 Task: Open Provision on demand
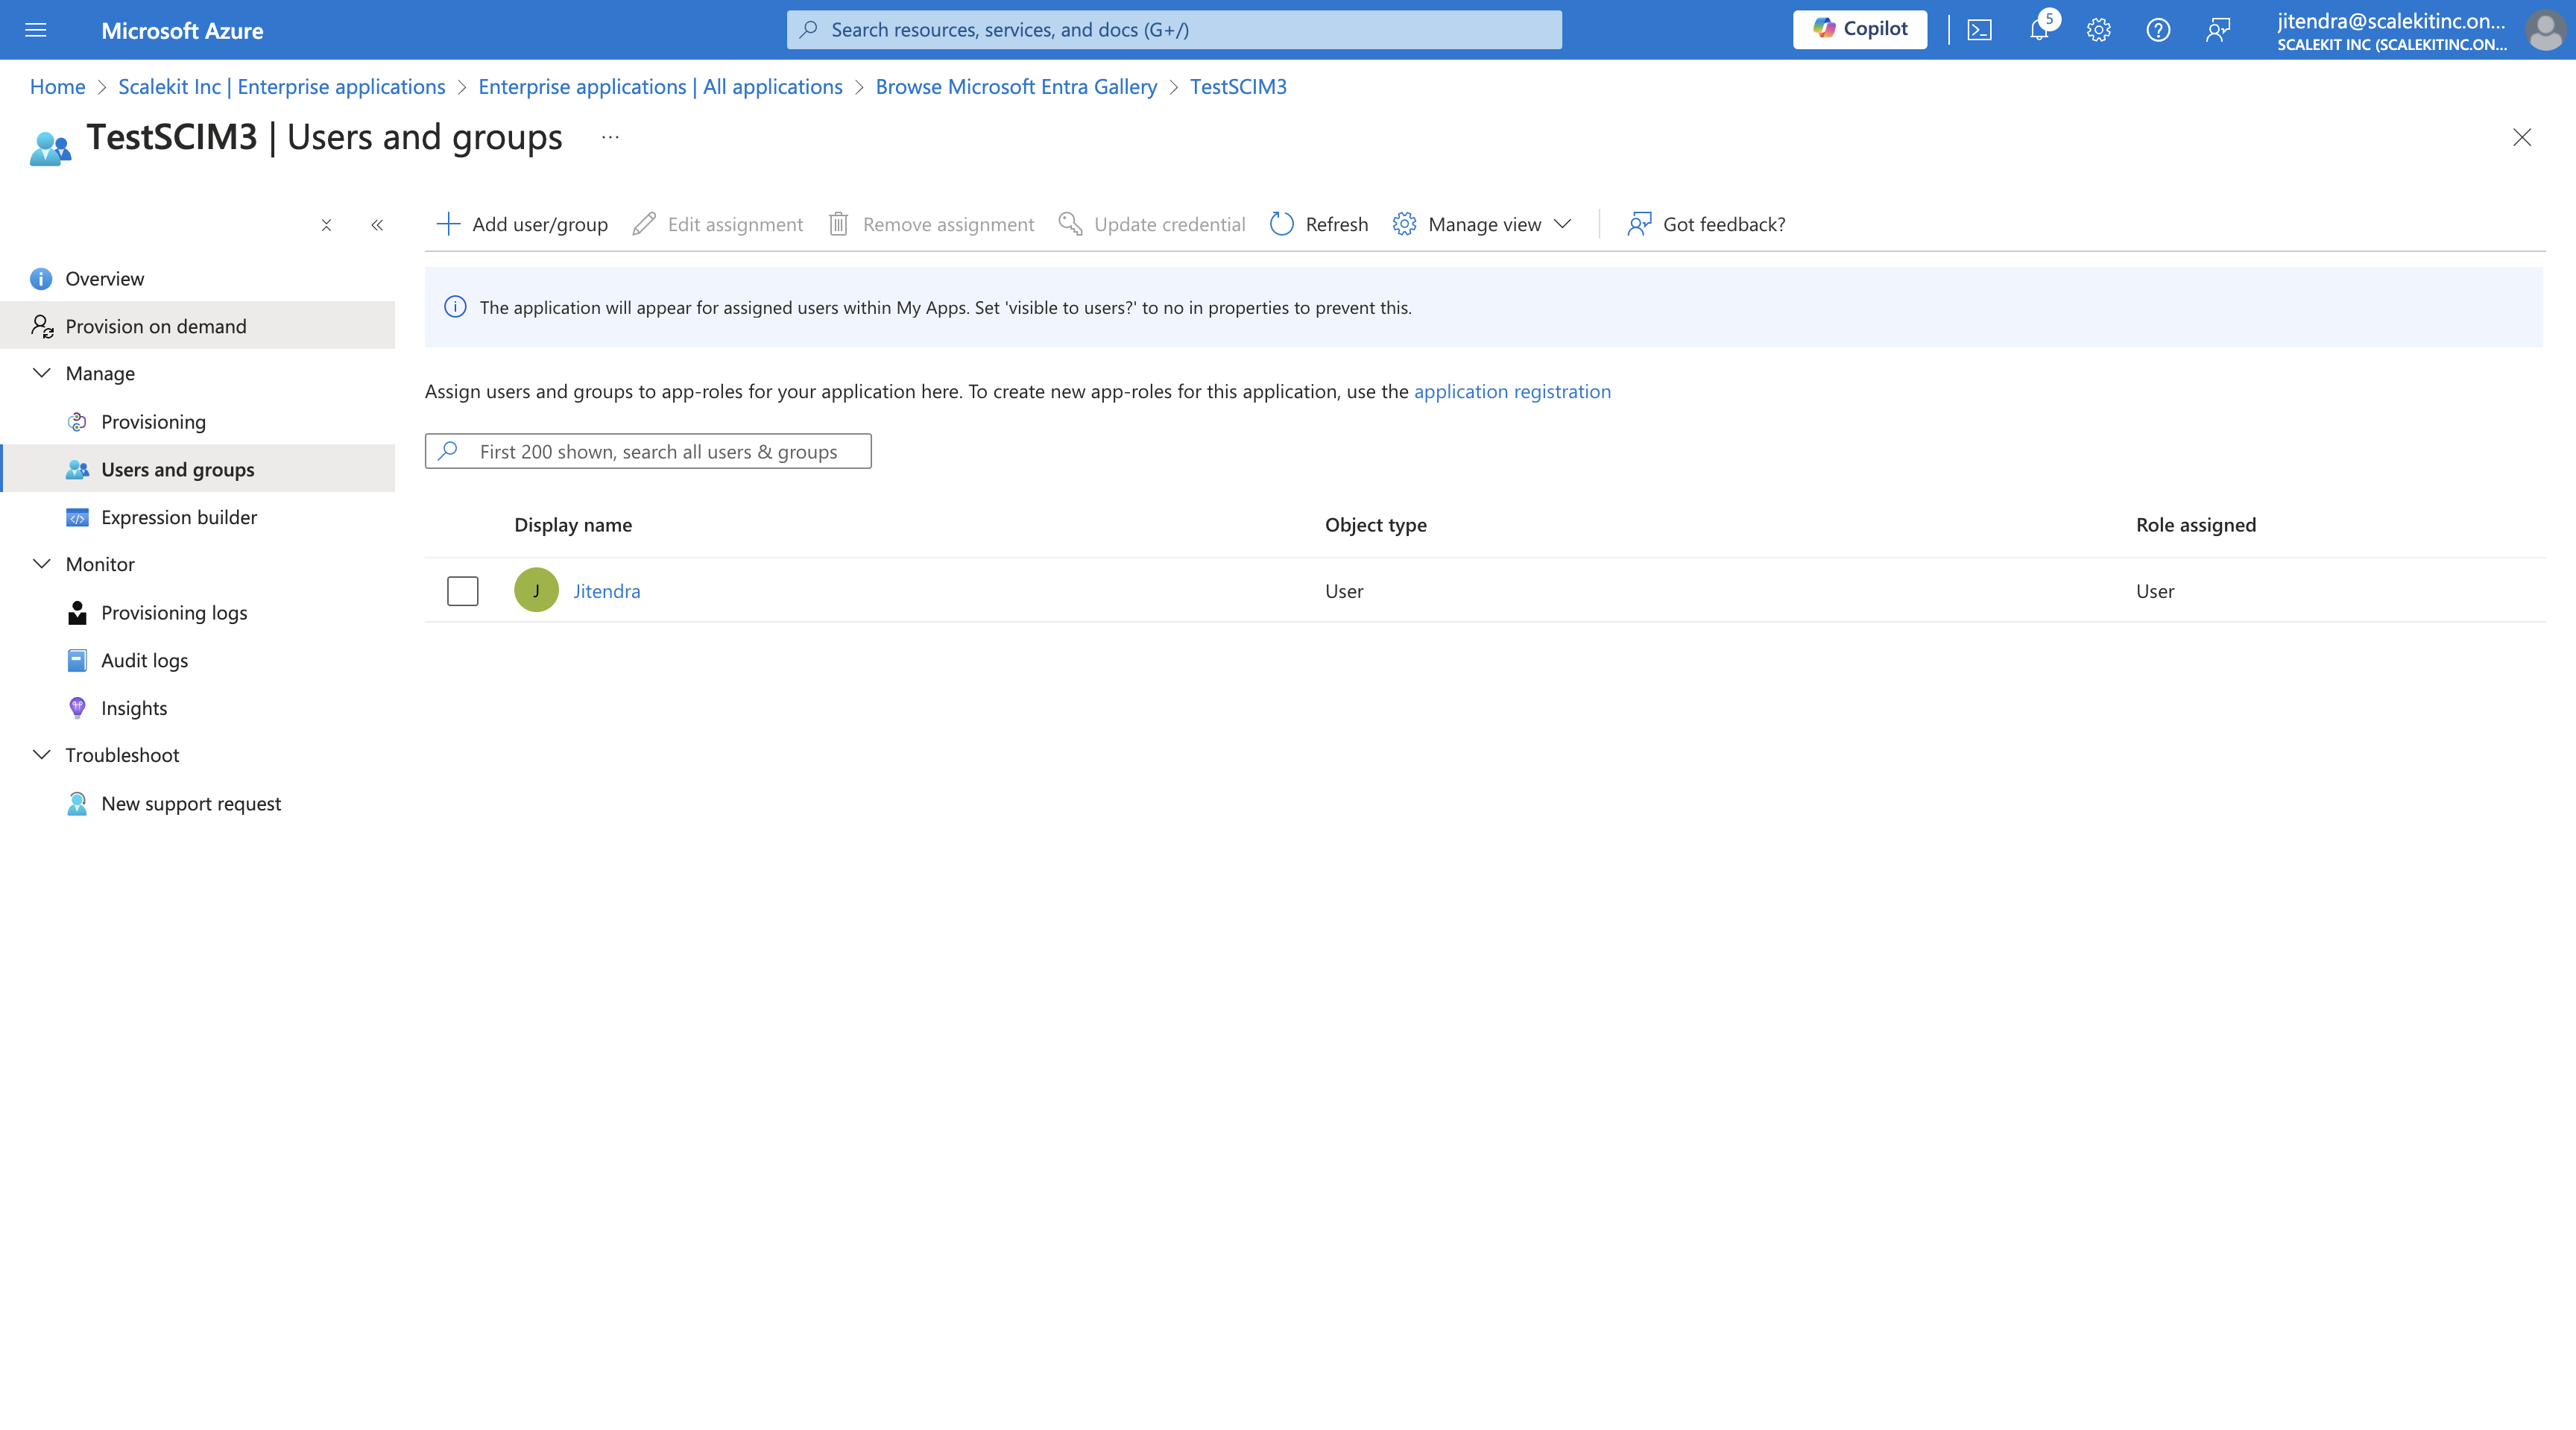pos(198,326)
